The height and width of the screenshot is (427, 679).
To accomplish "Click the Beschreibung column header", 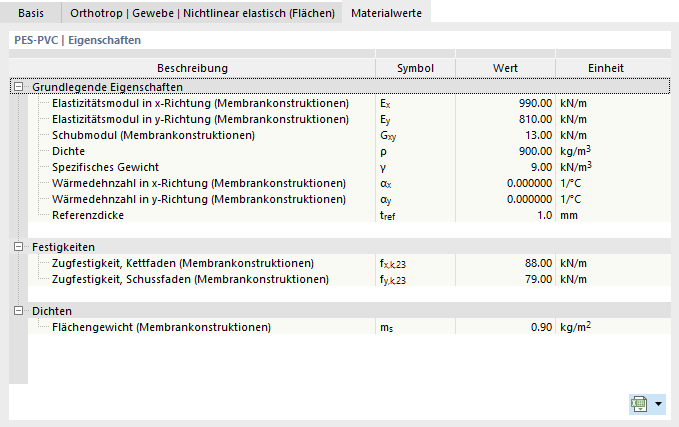I will point(192,68).
